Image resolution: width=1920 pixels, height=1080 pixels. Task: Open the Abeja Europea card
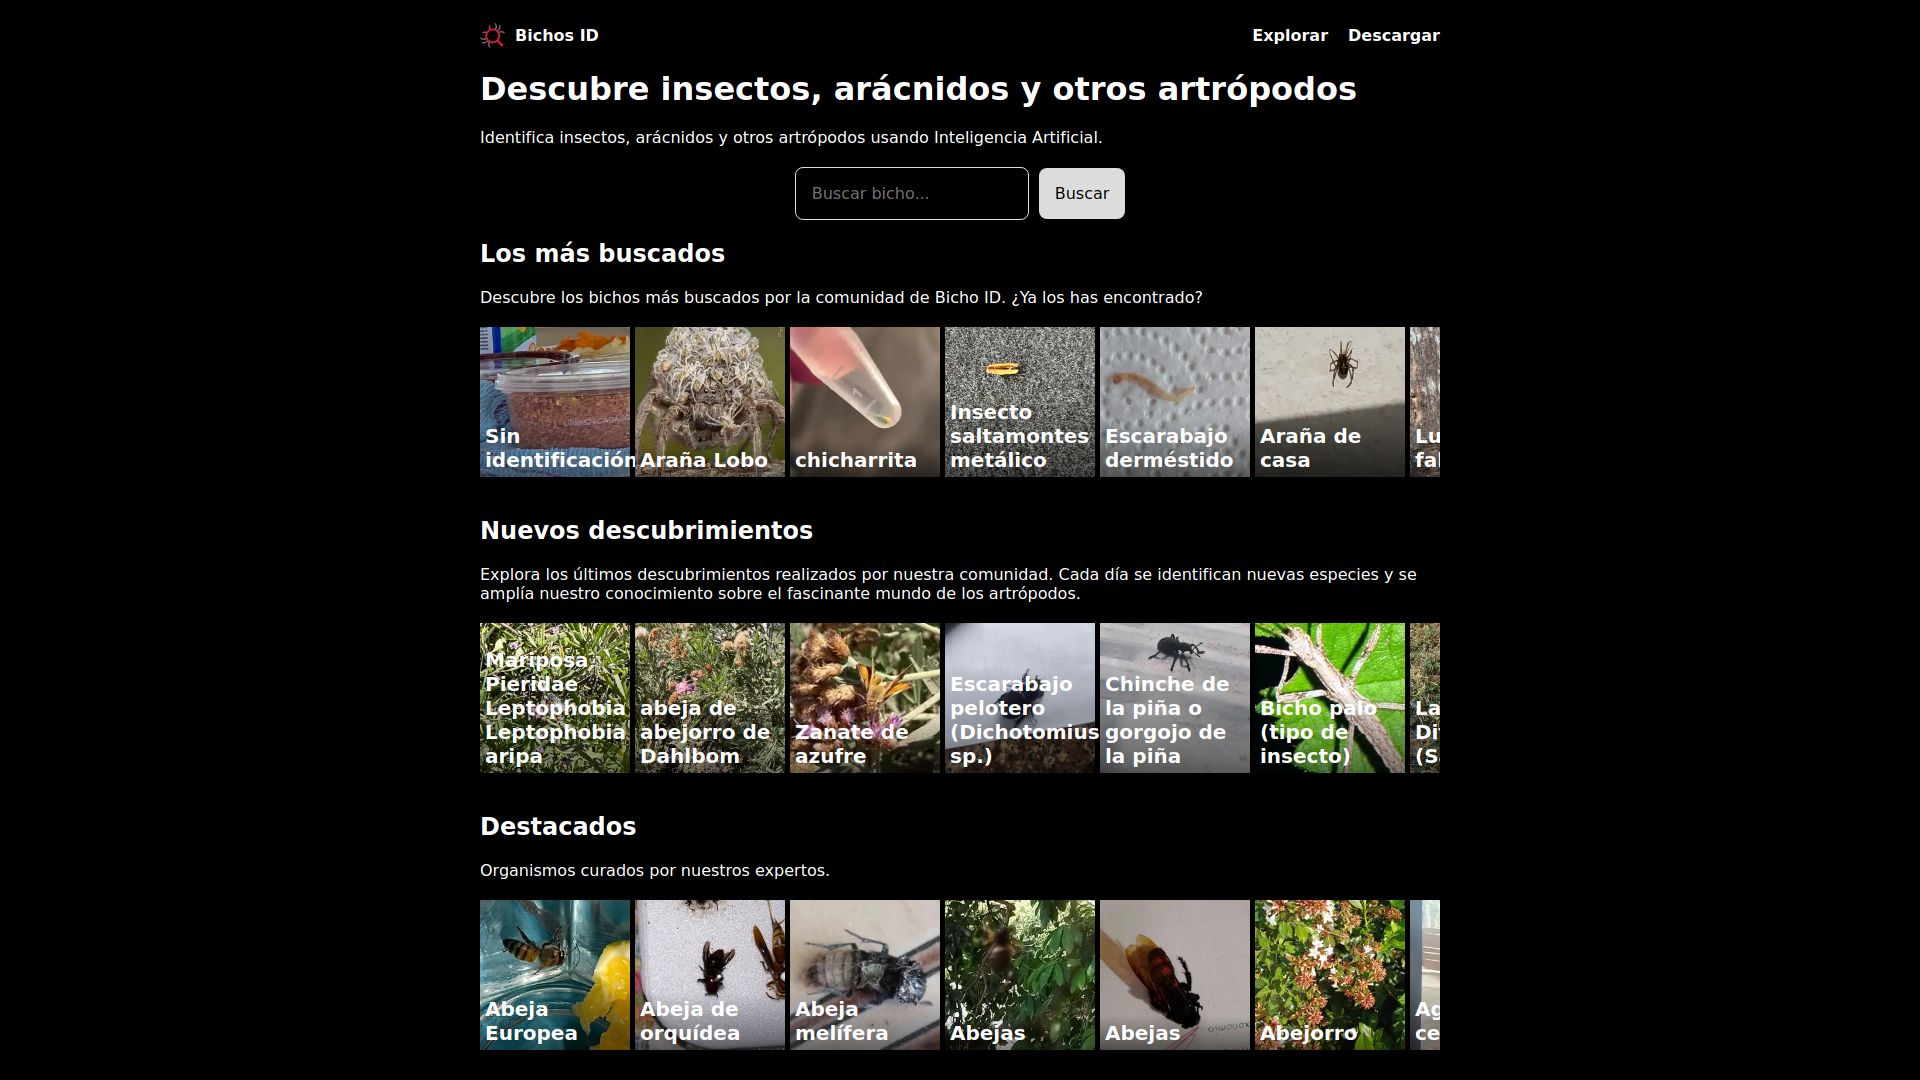pos(554,974)
